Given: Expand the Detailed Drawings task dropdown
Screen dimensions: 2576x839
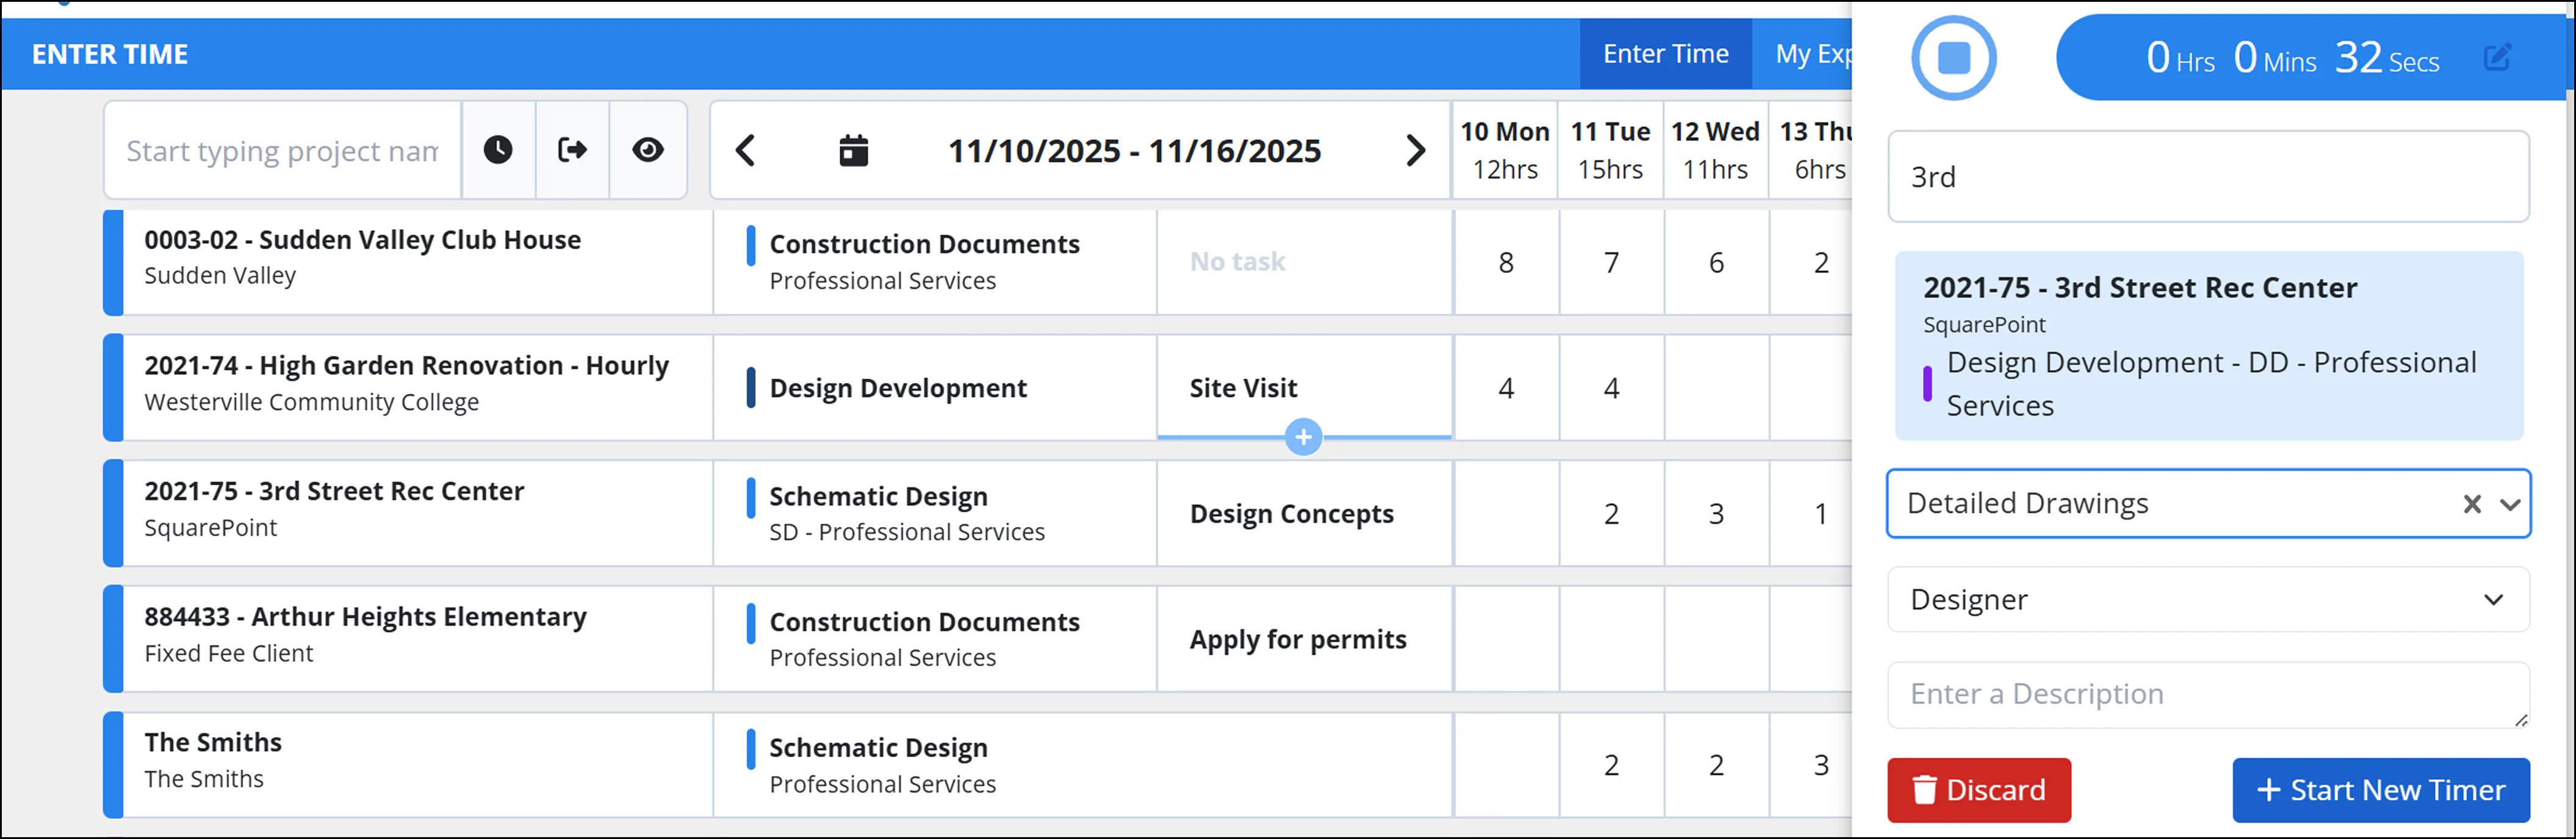Looking at the screenshot, I should point(2509,504).
